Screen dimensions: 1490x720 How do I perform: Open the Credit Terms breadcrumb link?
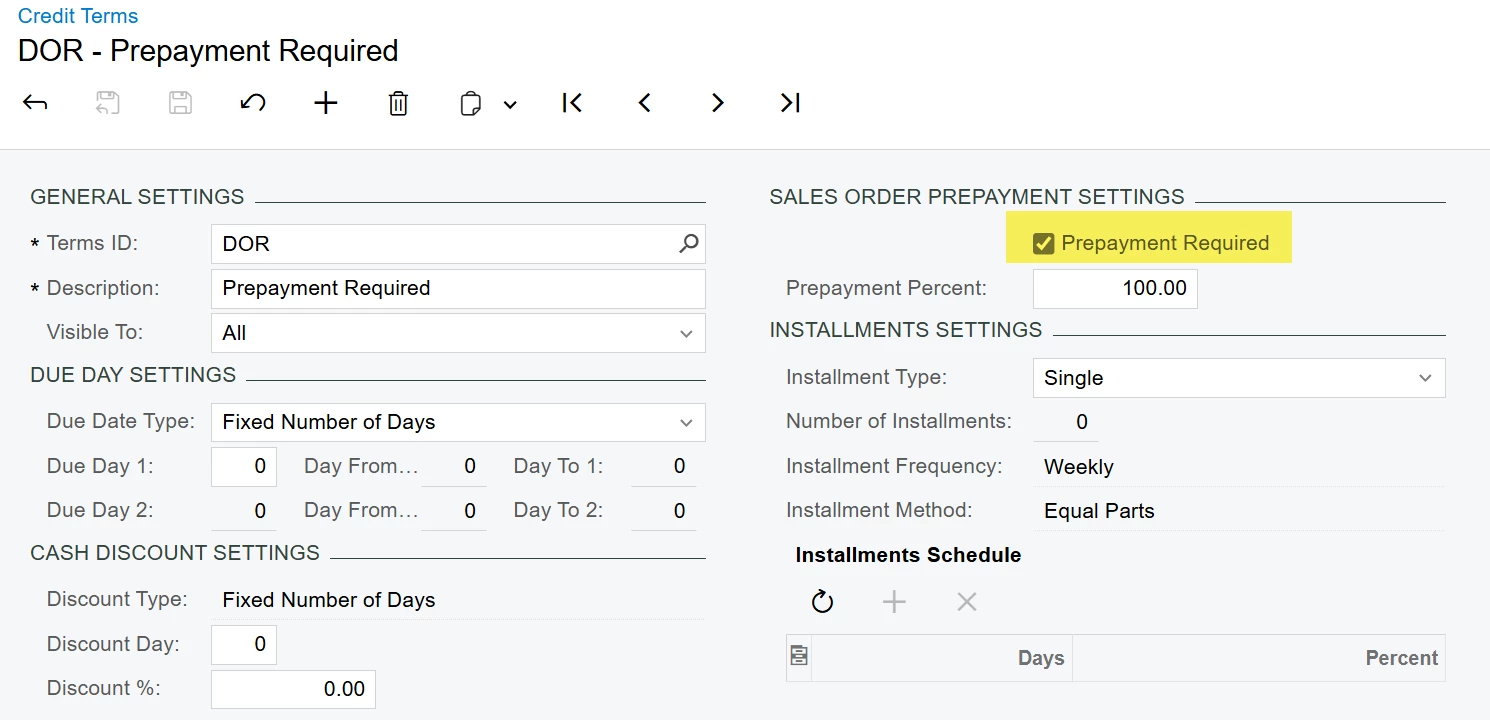(78, 16)
